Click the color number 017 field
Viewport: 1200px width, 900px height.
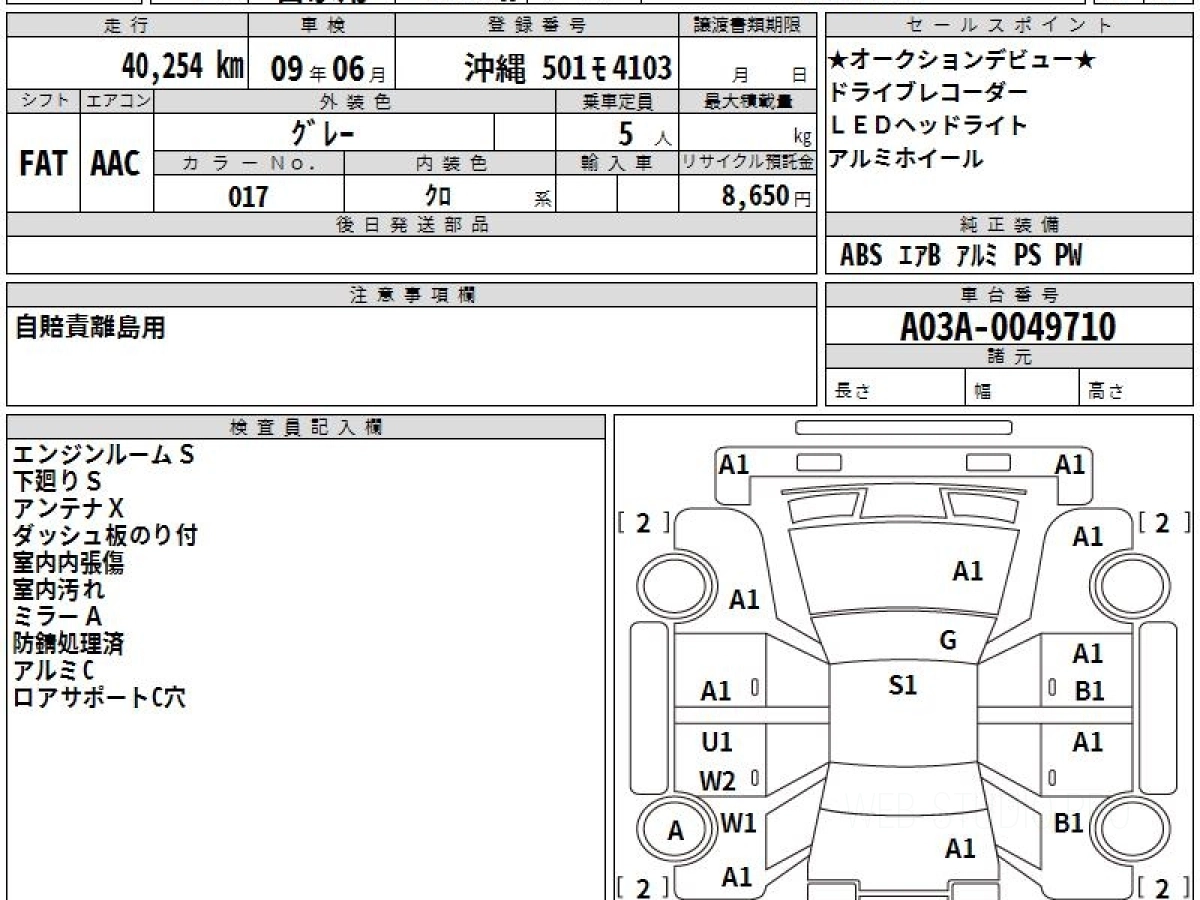[249, 196]
